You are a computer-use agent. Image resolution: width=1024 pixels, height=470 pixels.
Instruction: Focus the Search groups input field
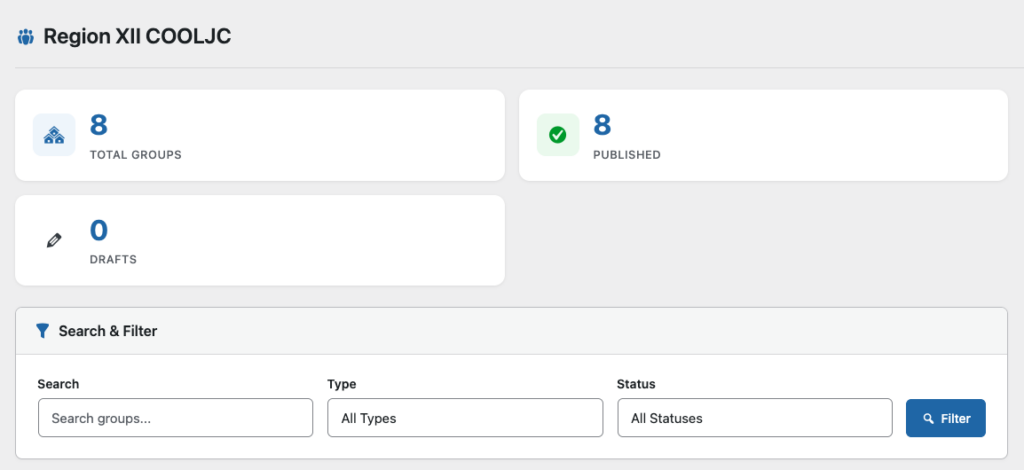click(175, 418)
